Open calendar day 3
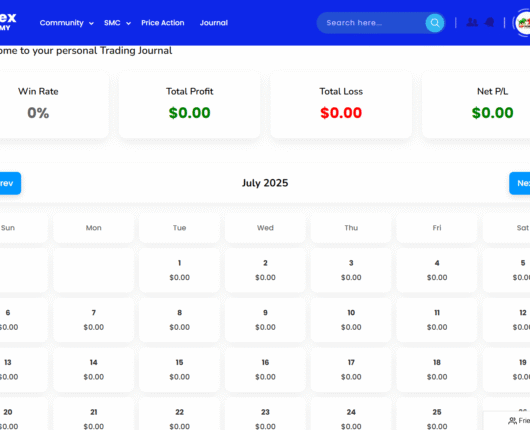 (351, 270)
